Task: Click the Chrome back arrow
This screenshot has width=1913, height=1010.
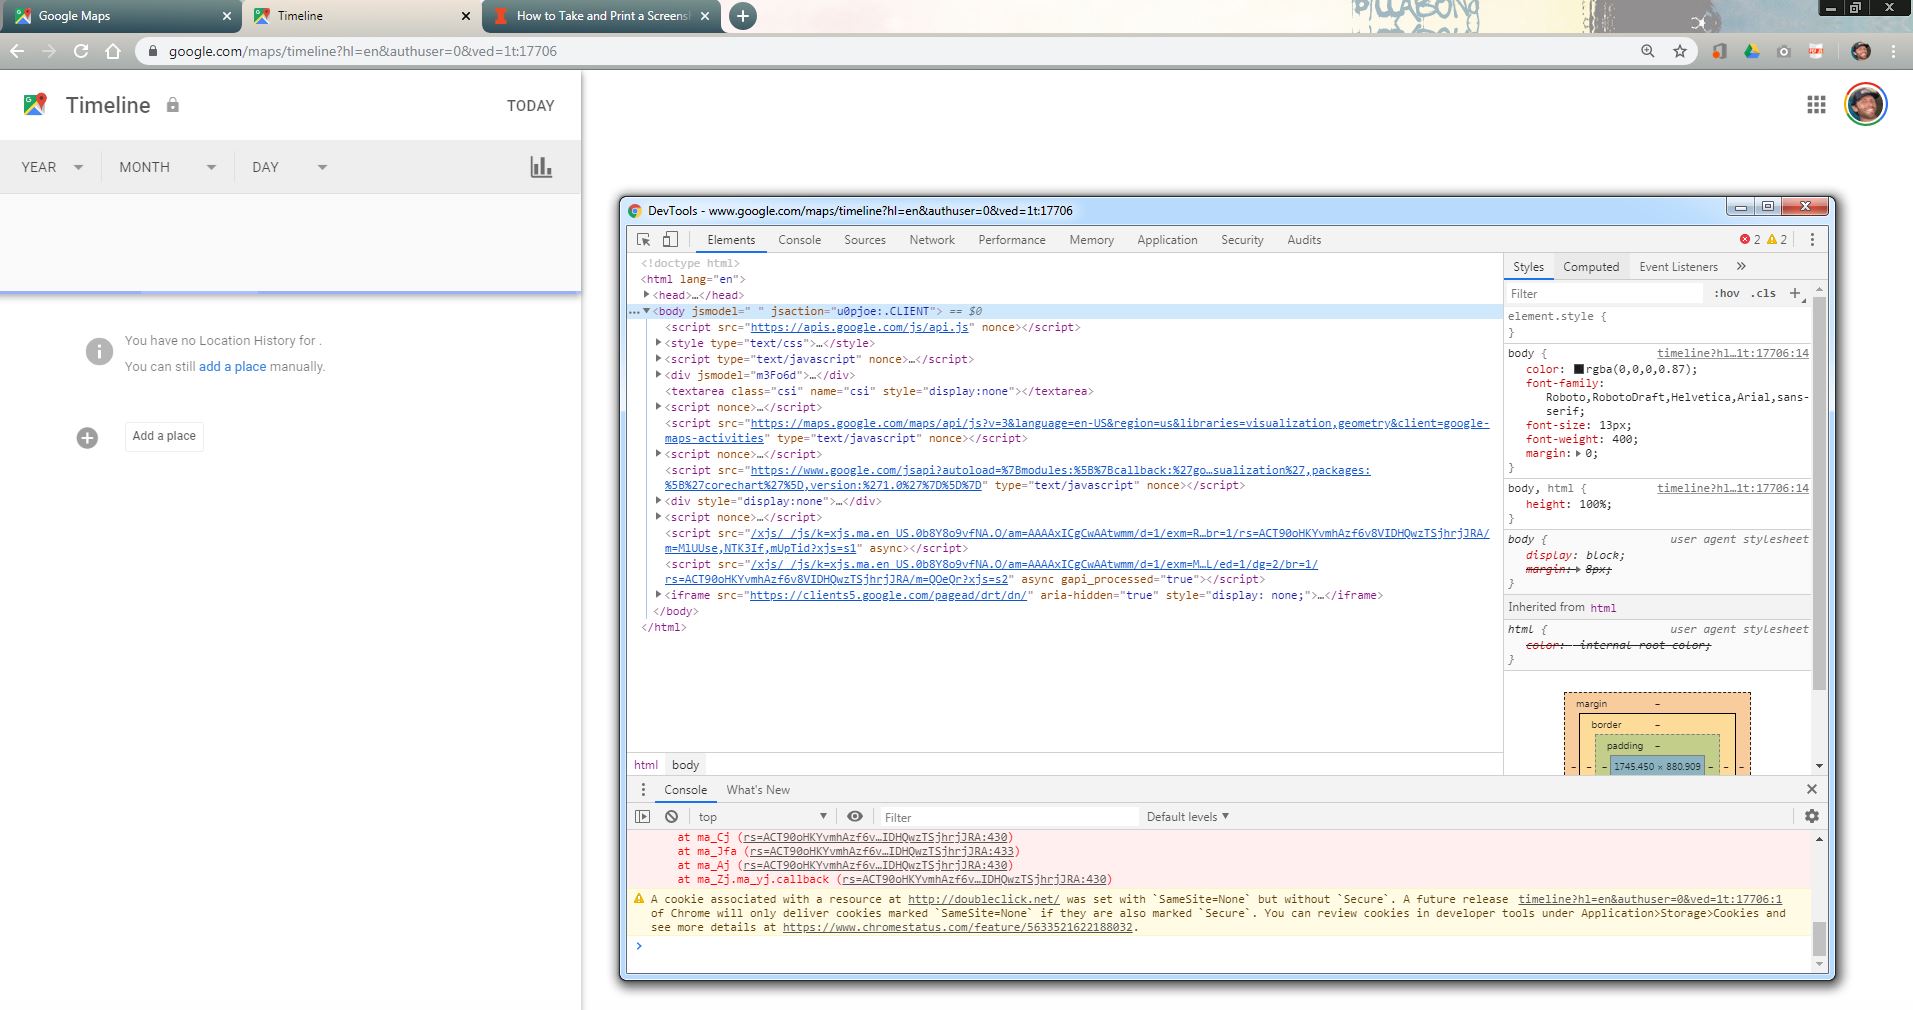Action: (17, 51)
